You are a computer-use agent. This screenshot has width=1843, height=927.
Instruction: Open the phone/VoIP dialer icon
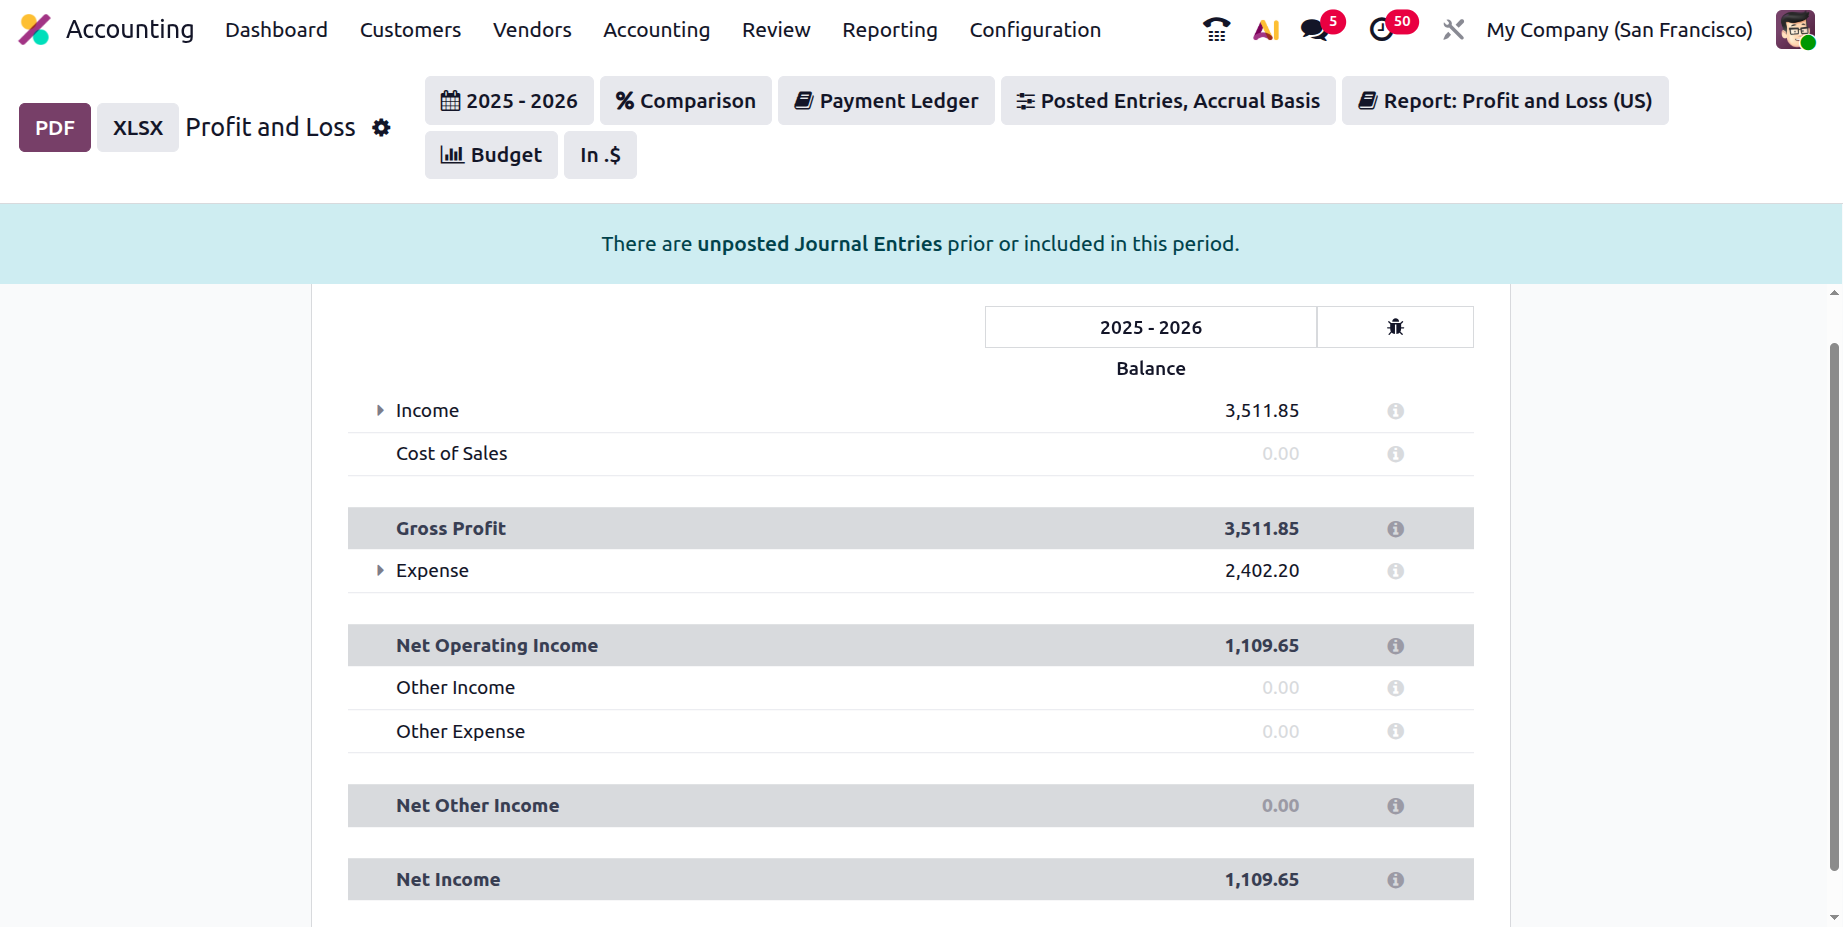click(x=1216, y=30)
